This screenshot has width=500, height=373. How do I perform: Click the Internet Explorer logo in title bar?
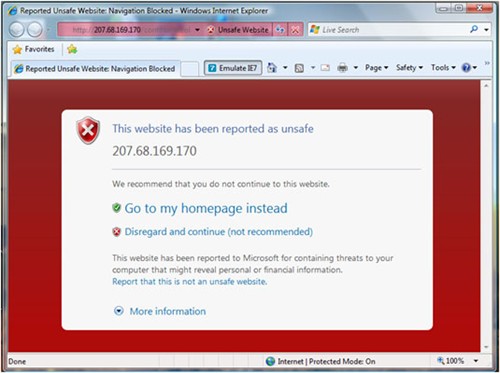[x=13, y=11]
